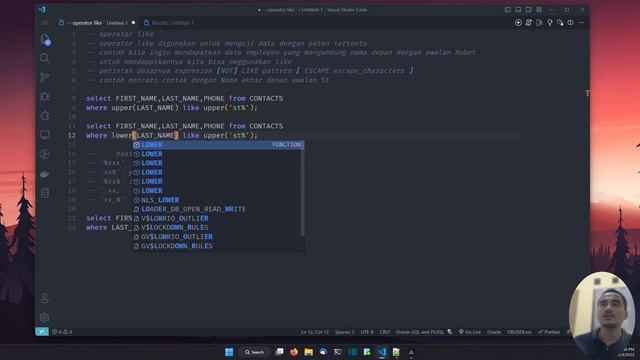
Task: Choose LOADER_DB_OPEN_READ_WRITE suggestion
Action: click(218, 209)
